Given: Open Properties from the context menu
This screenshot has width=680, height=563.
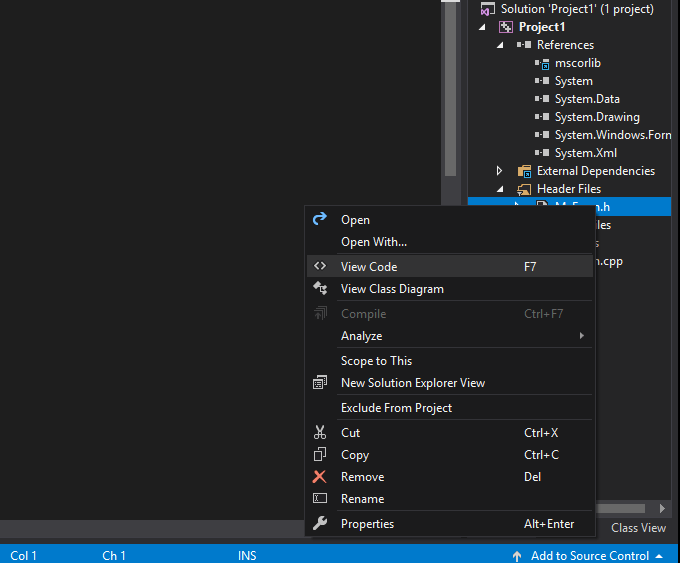Looking at the screenshot, I should (x=449, y=524).
